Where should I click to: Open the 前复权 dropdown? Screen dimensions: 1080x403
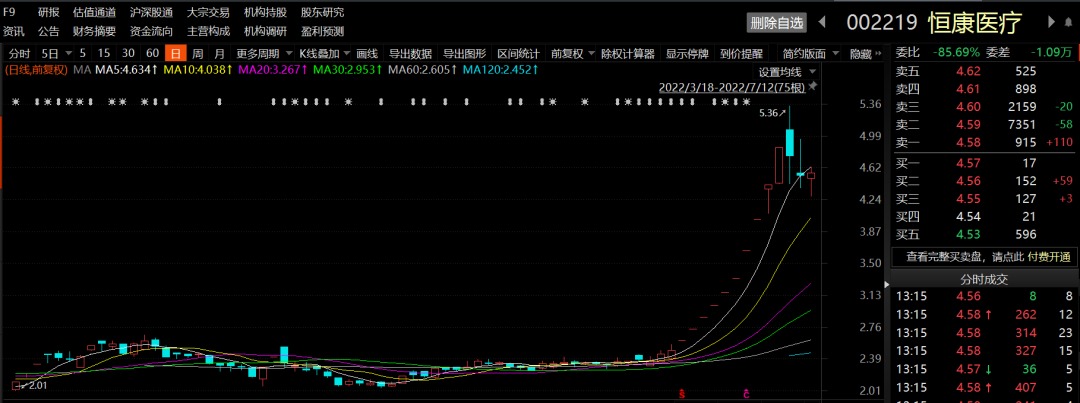[571, 54]
